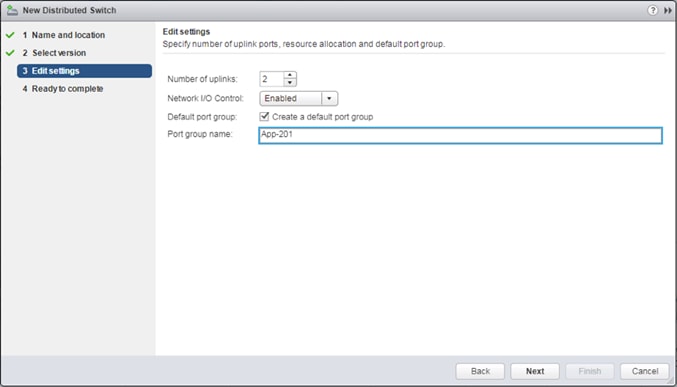
Task: Click the Cancel button
Action: point(645,371)
